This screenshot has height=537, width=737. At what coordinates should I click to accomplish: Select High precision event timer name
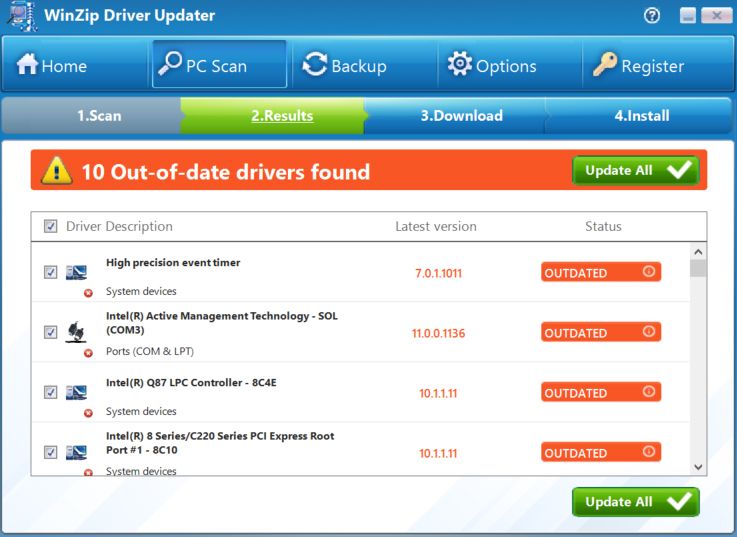coord(173,262)
